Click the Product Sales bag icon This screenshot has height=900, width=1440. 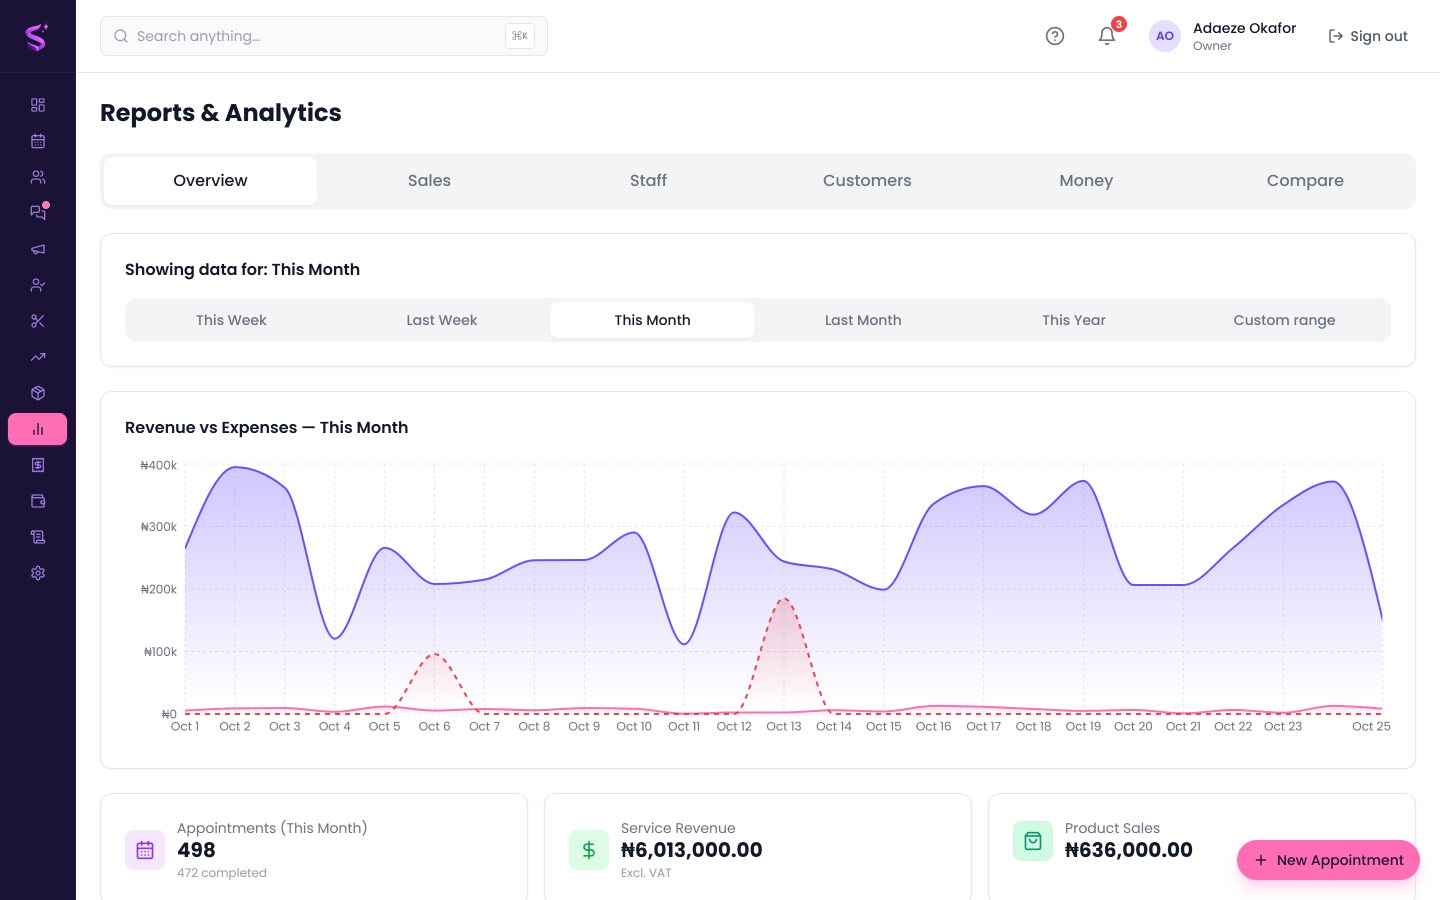[x=1033, y=842]
